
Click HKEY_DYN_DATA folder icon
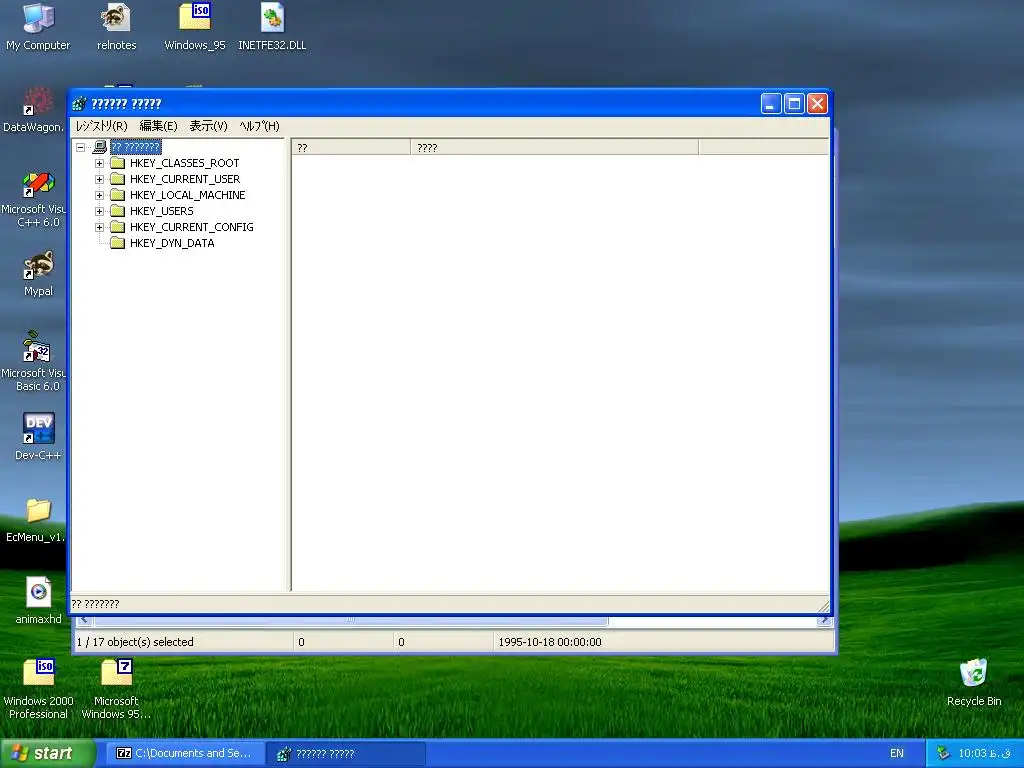[x=118, y=243]
